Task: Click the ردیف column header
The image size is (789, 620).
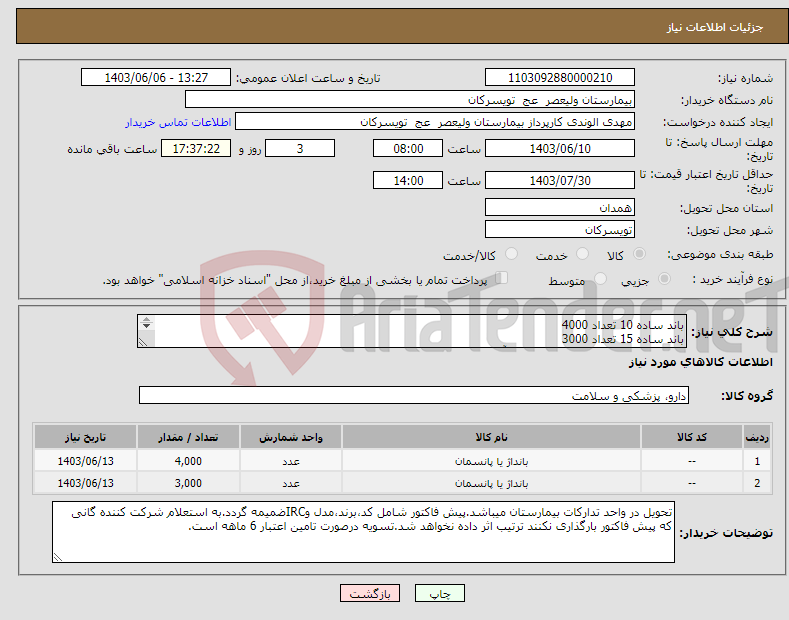Action: pos(757,437)
